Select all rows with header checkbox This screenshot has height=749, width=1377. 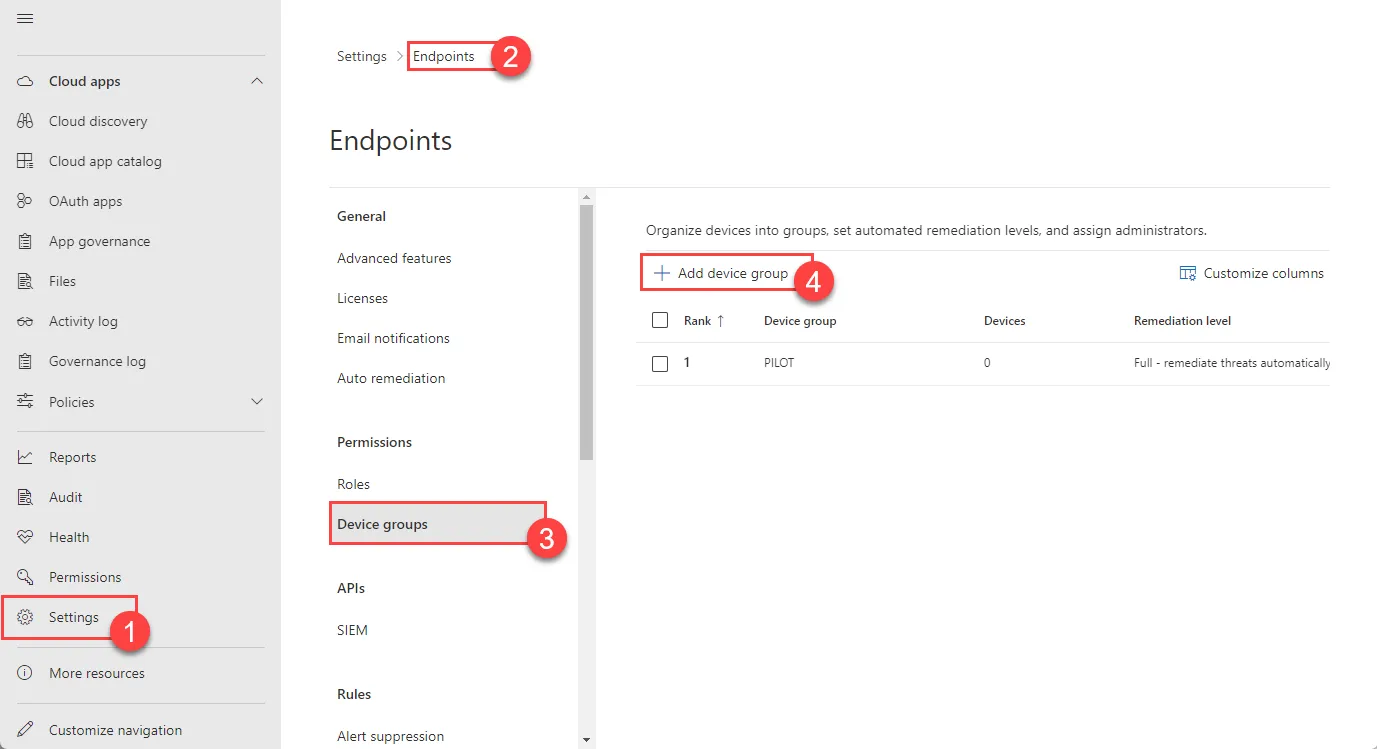tap(659, 320)
